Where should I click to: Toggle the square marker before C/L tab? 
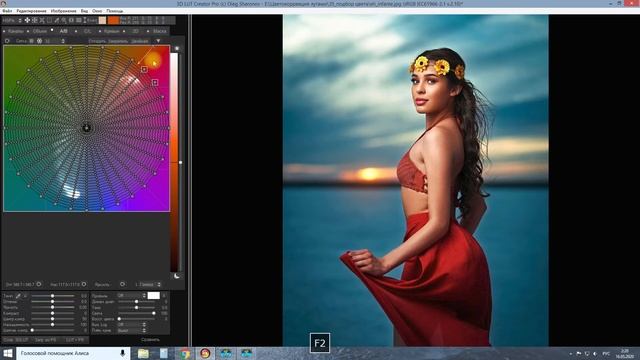click(76, 31)
